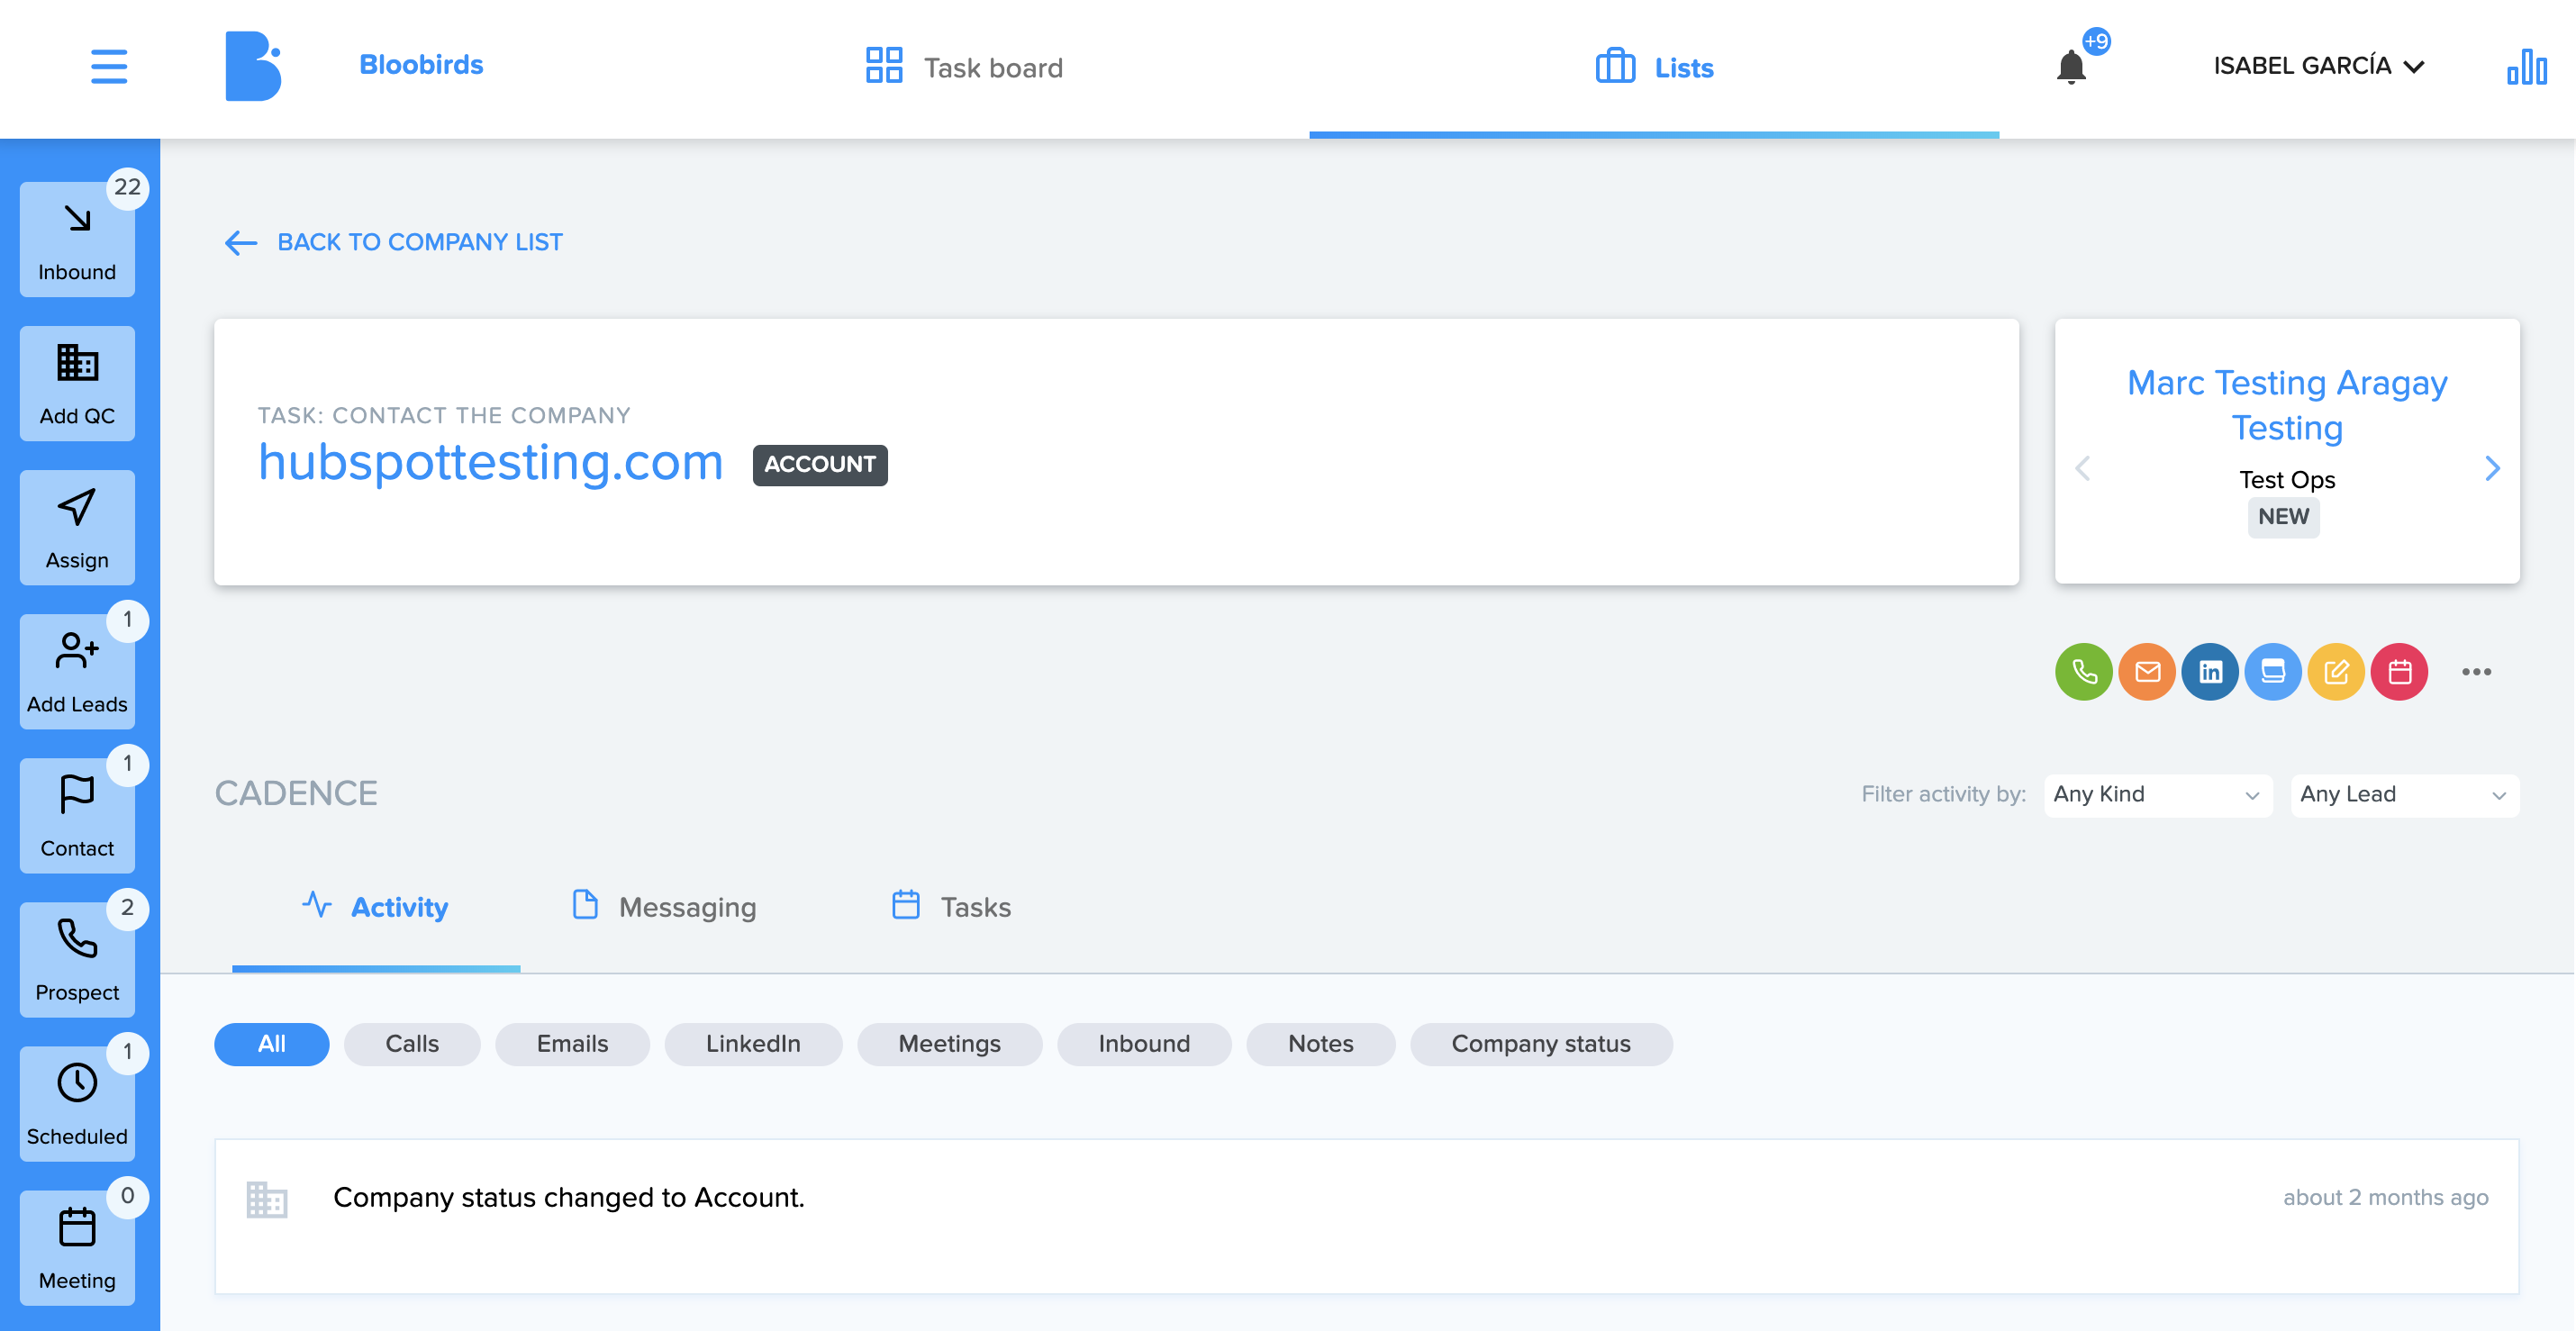This screenshot has height=1331, width=2576.
Task: Open the Scheduled sidebar item
Action: pyautogui.click(x=77, y=1104)
